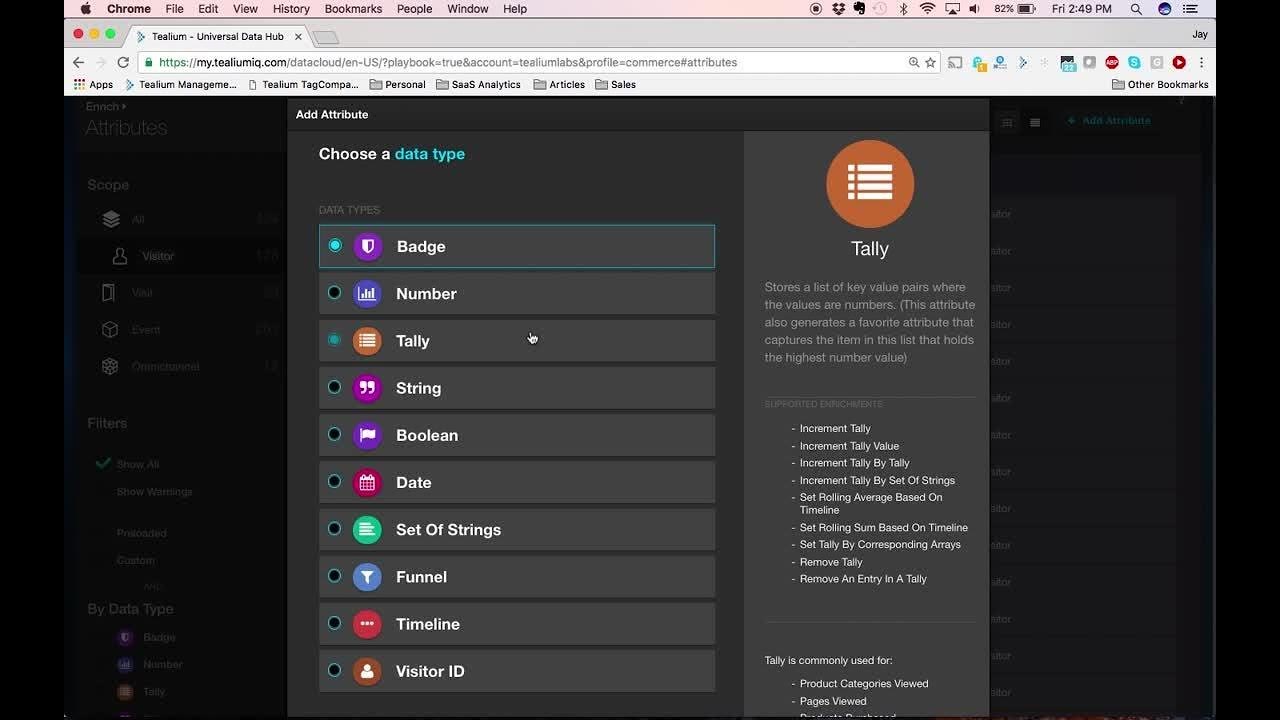Open the Apple menu
This screenshot has height=720, width=1280.
(x=86, y=9)
